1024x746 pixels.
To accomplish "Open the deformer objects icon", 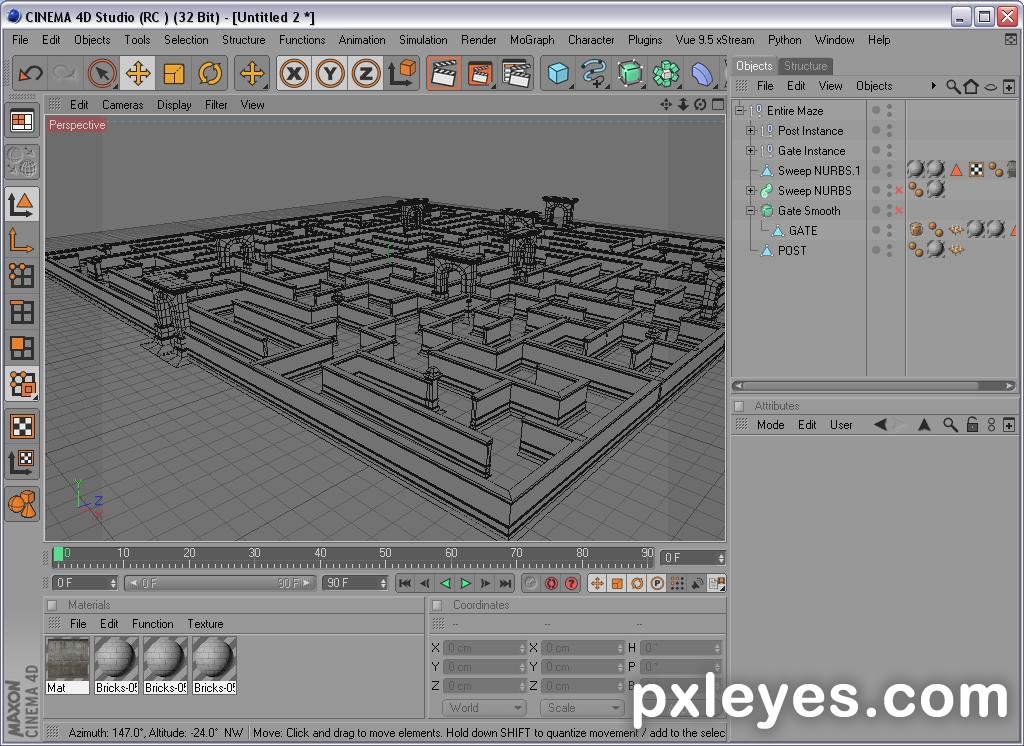I will [701, 73].
